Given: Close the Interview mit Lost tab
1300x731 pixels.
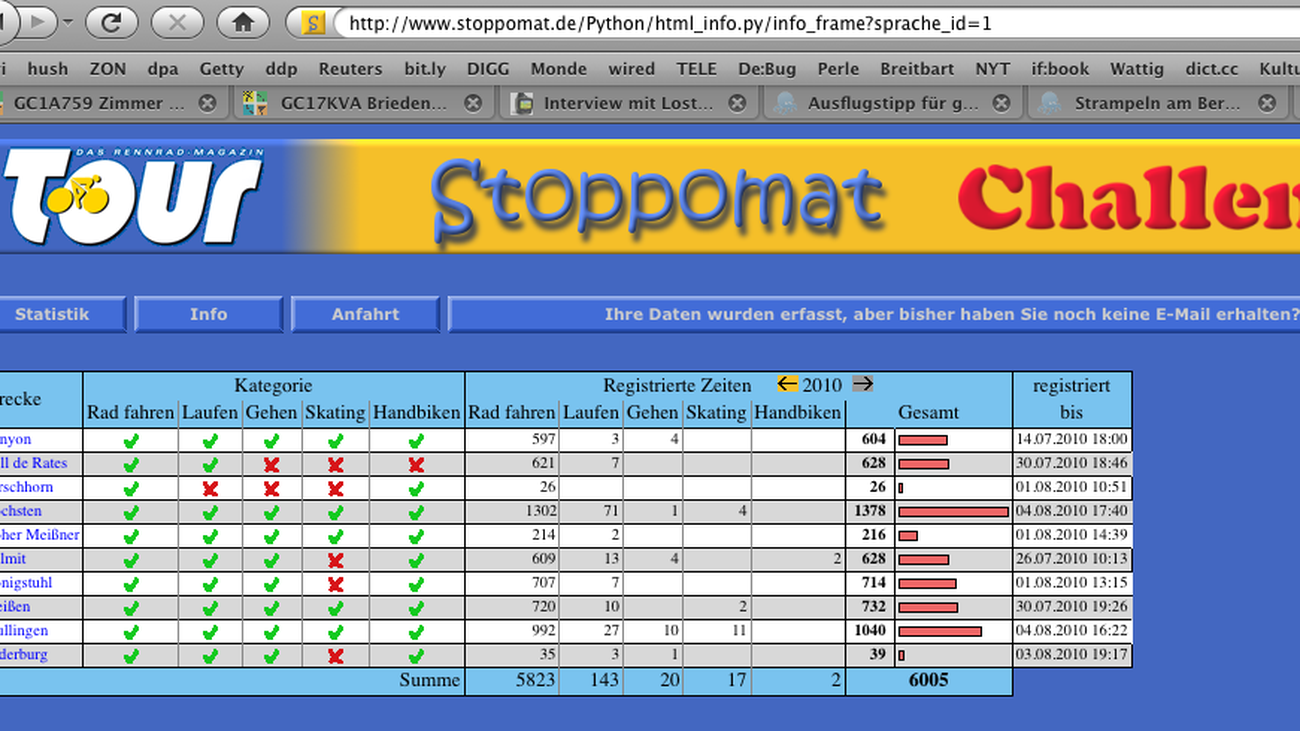Looking at the screenshot, I should click(737, 103).
